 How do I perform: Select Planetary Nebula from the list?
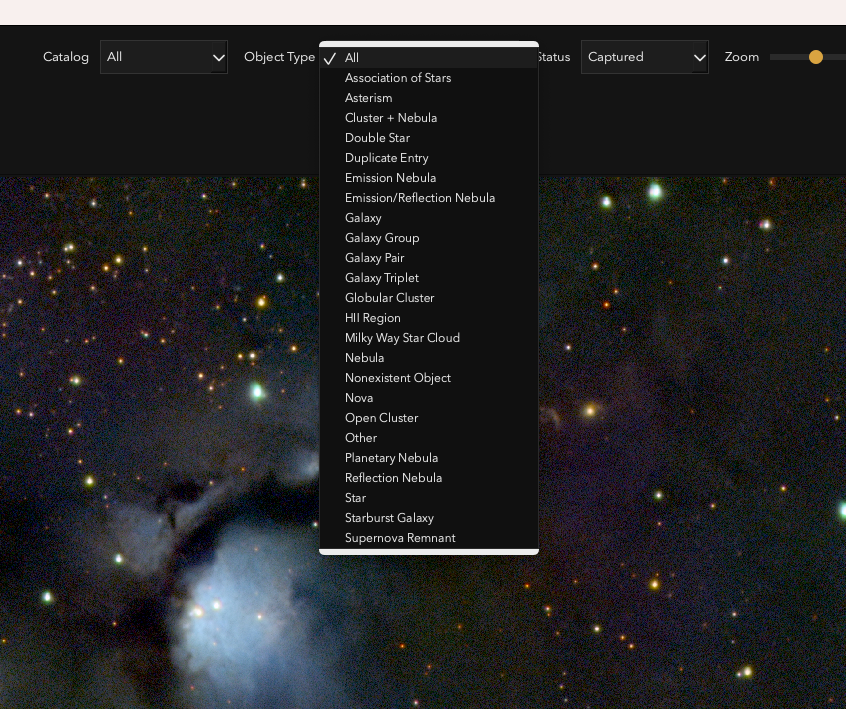click(391, 458)
